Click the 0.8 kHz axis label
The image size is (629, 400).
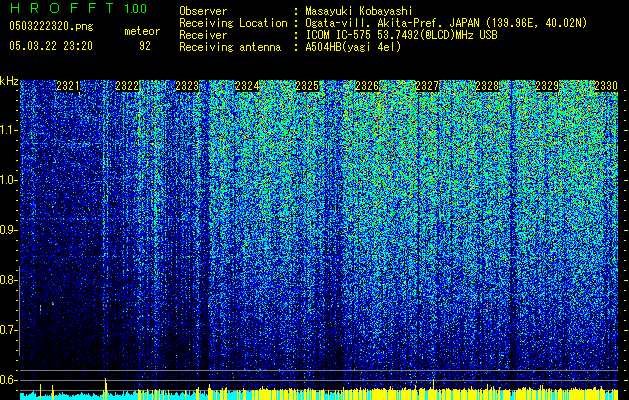click(7, 280)
